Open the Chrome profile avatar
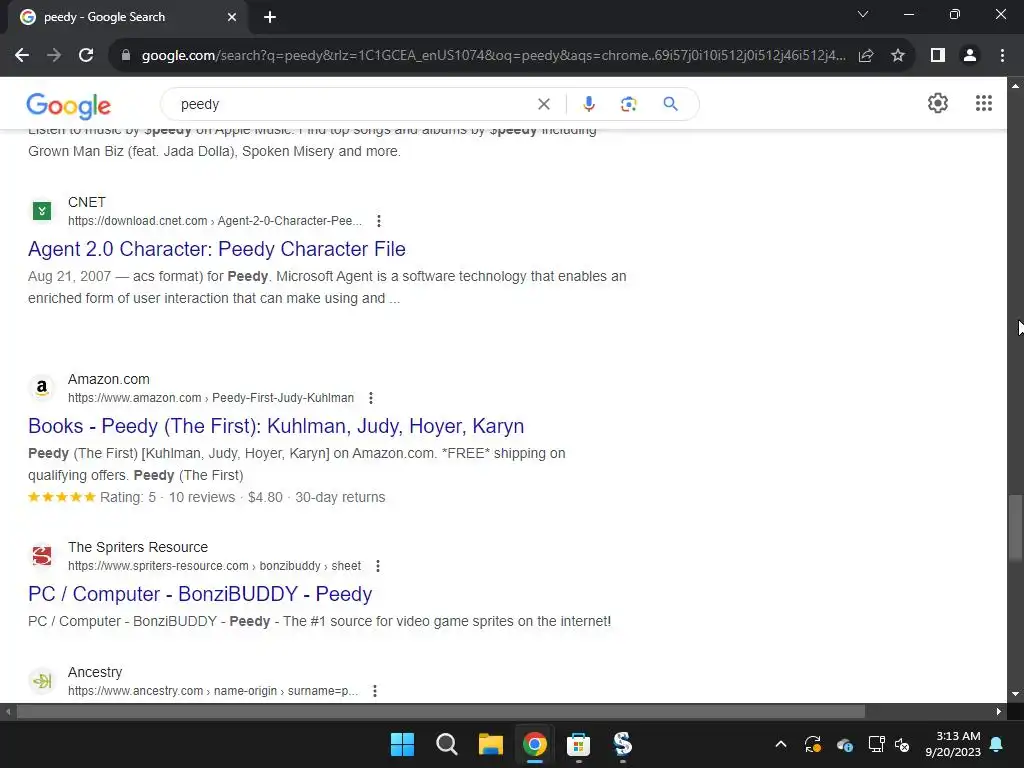1024x768 pixels. (970, 56)
